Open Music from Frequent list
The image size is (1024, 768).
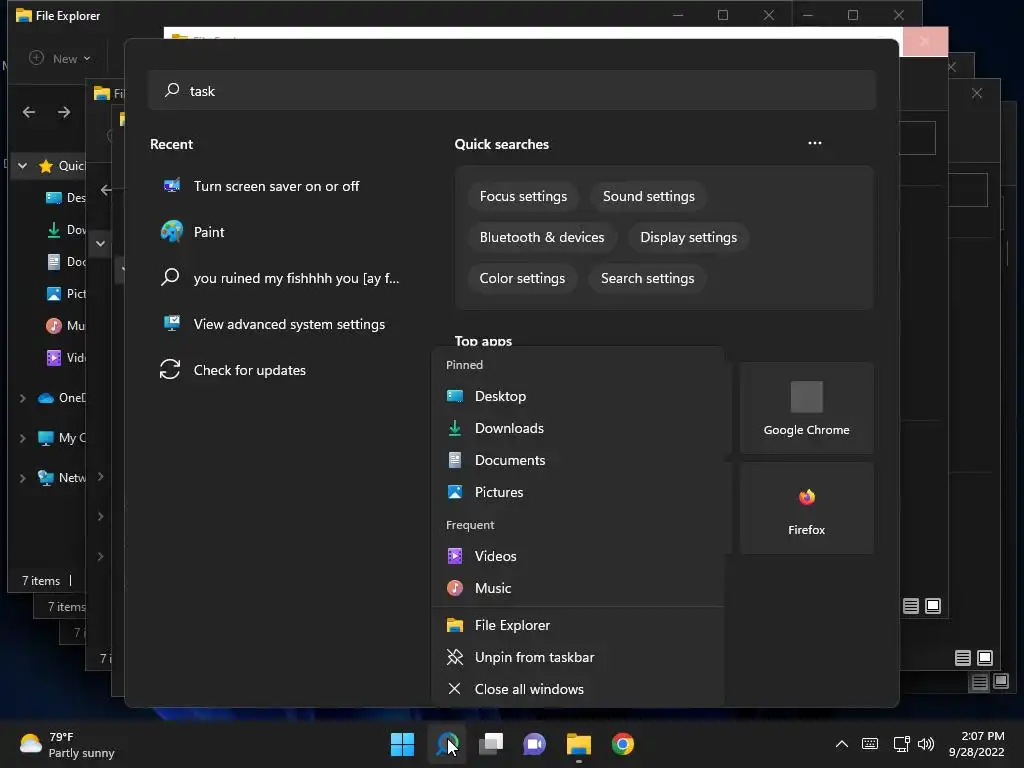[578, 588]
